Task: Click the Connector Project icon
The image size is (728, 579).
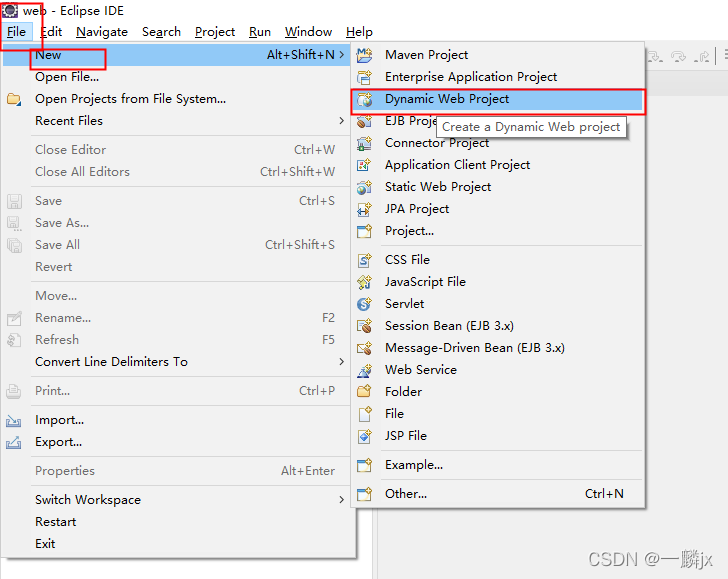Action: click(x=364, y=143)
